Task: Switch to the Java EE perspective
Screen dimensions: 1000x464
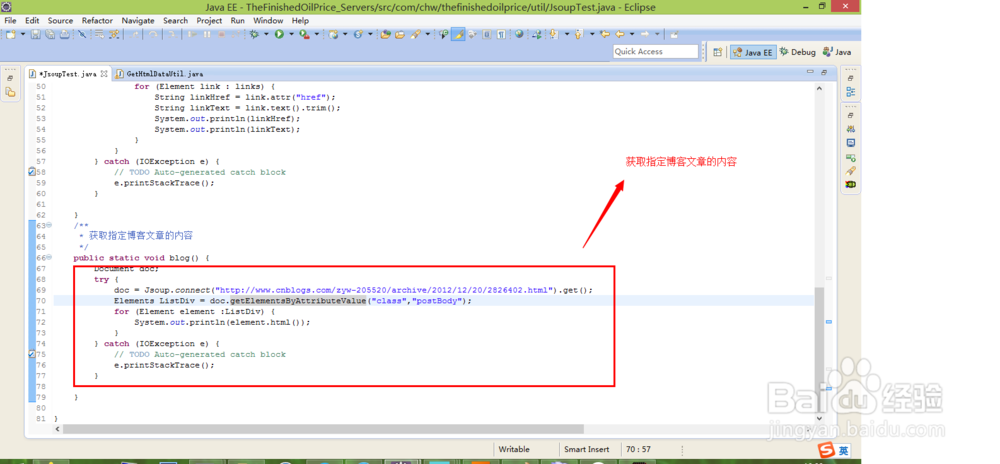Action: click(753, 52)
